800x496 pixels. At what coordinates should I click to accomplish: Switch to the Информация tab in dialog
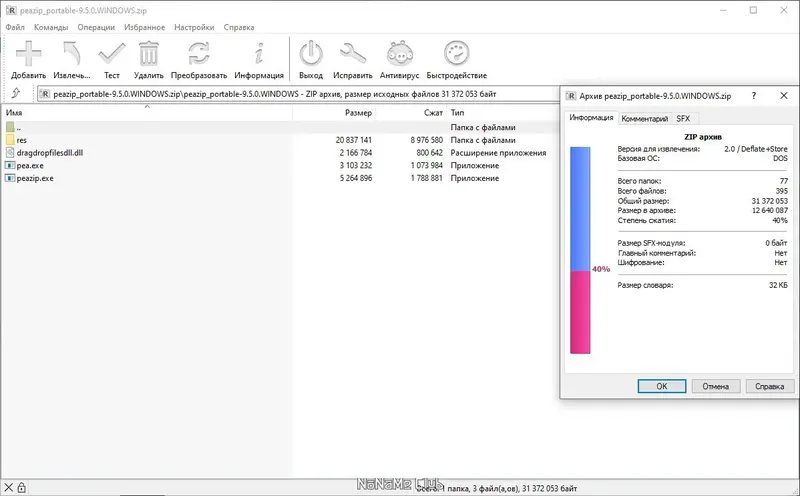(x=591, y=118)
